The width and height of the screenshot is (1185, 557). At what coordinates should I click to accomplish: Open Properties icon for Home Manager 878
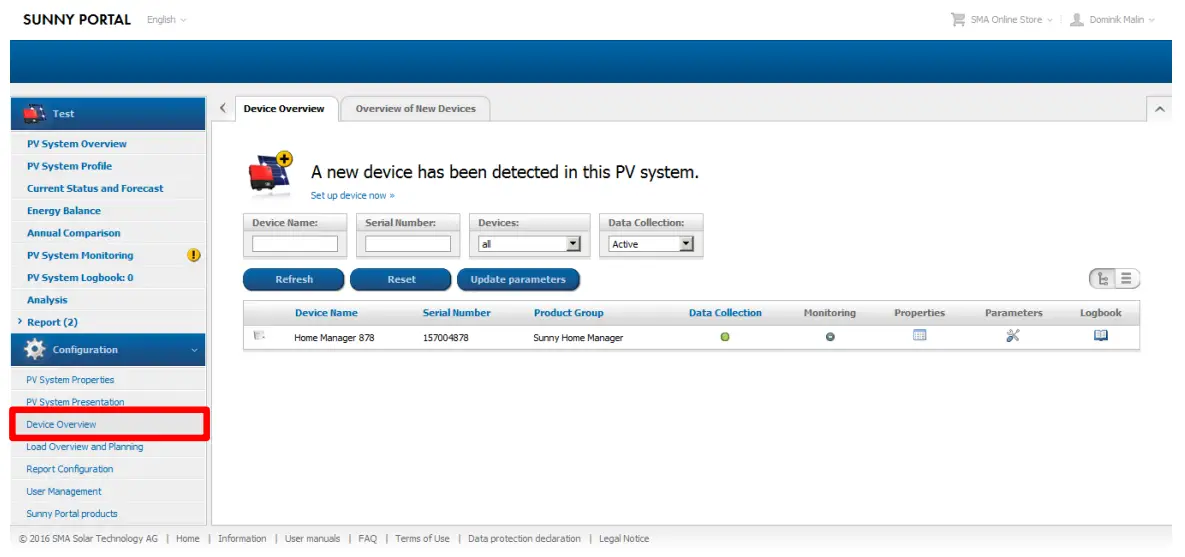[919, 336]
